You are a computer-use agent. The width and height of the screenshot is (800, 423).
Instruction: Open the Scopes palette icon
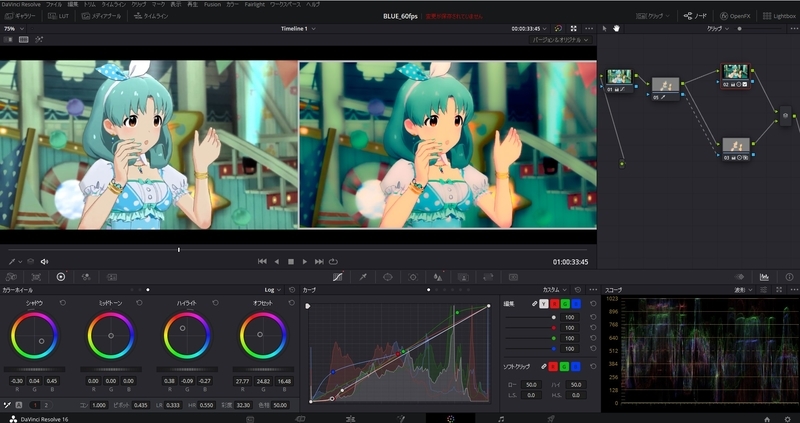(764, 277)
